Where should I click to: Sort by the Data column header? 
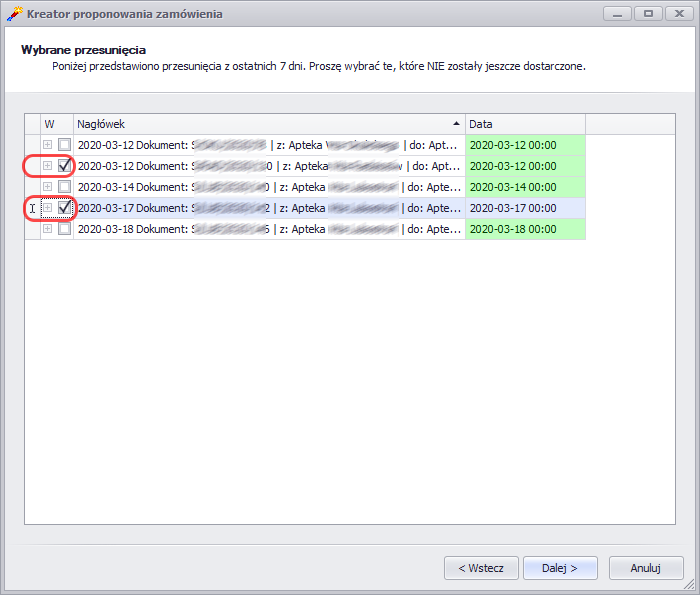tap(524, 124)
